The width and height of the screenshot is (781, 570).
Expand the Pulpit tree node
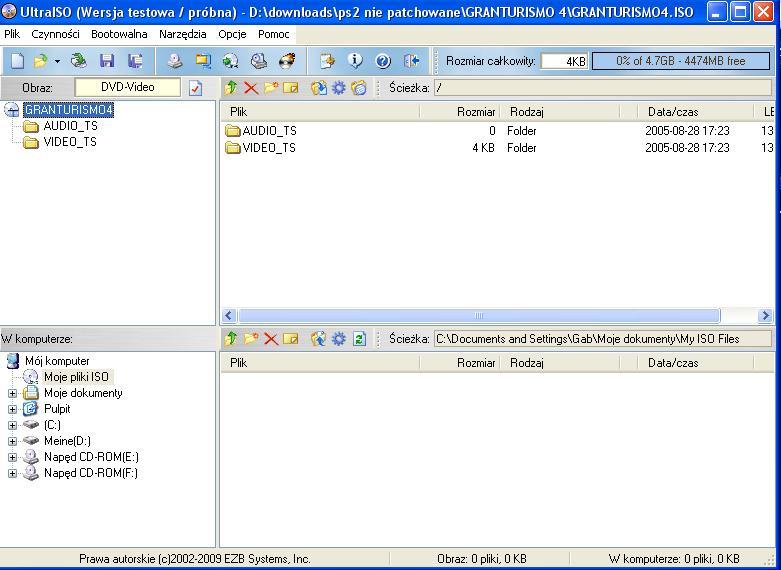pos(12,410)
